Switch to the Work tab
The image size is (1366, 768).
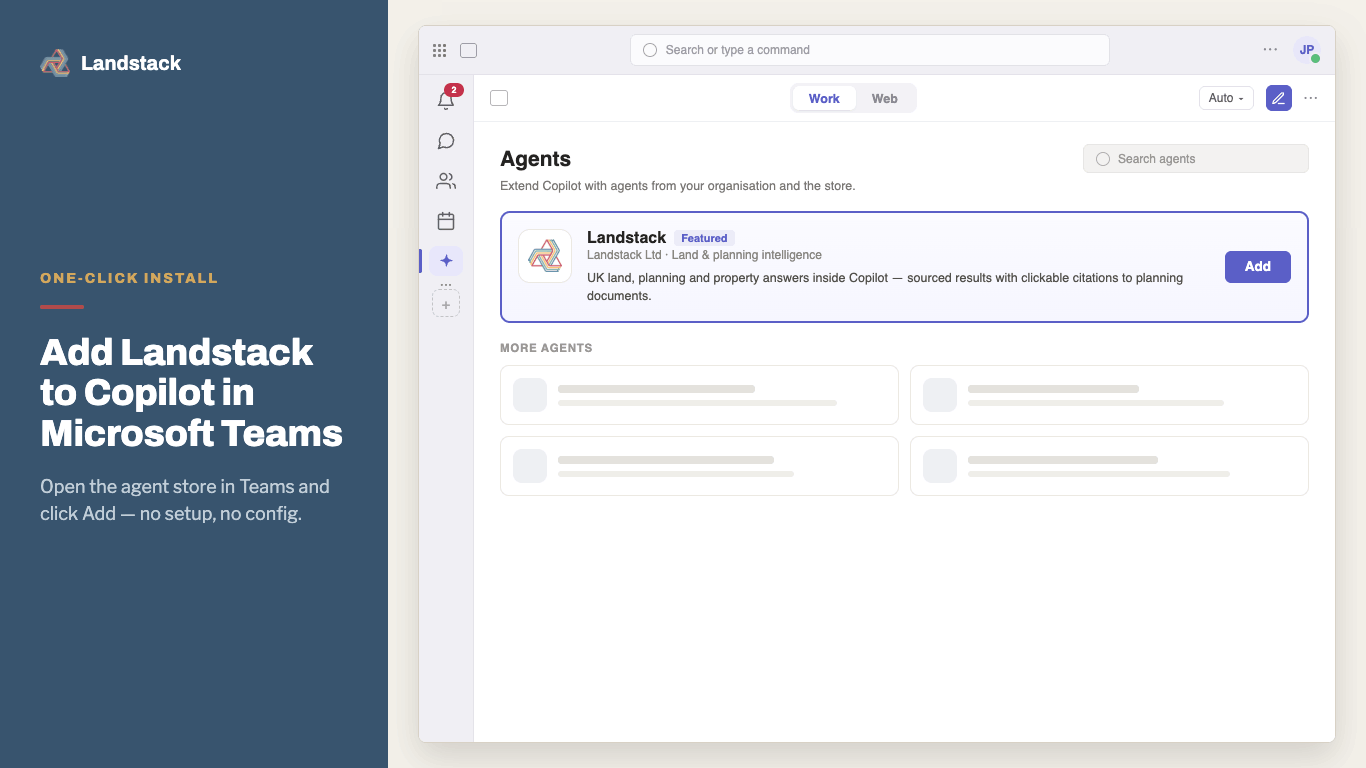(824, 98)
